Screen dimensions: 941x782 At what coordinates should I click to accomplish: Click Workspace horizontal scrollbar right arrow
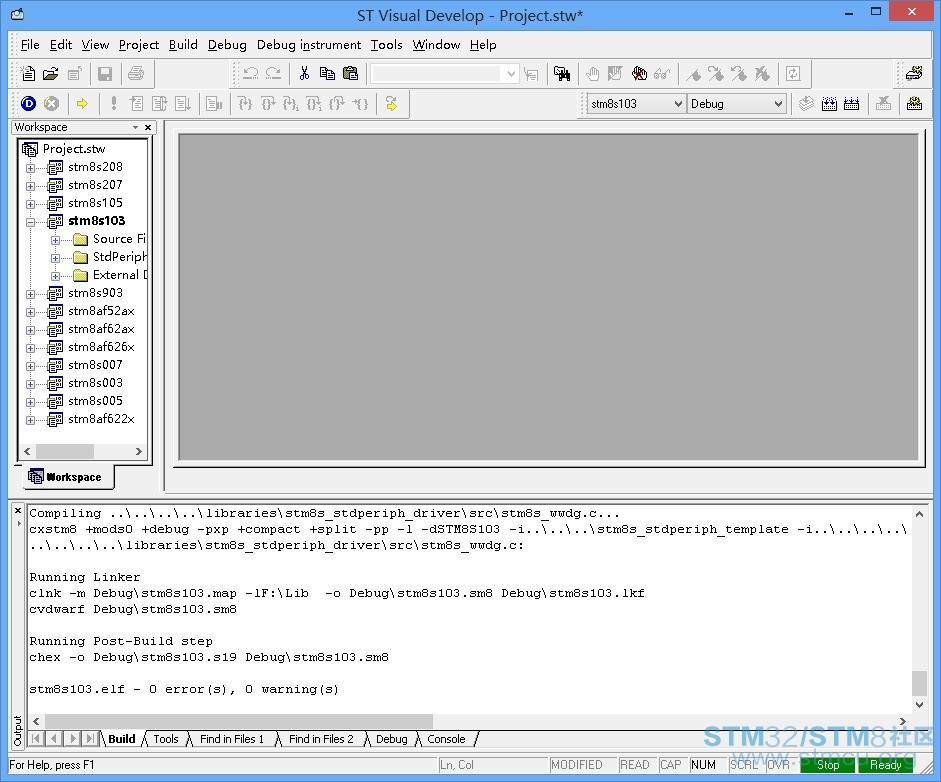pyautogui.click(x=139, y=451)
